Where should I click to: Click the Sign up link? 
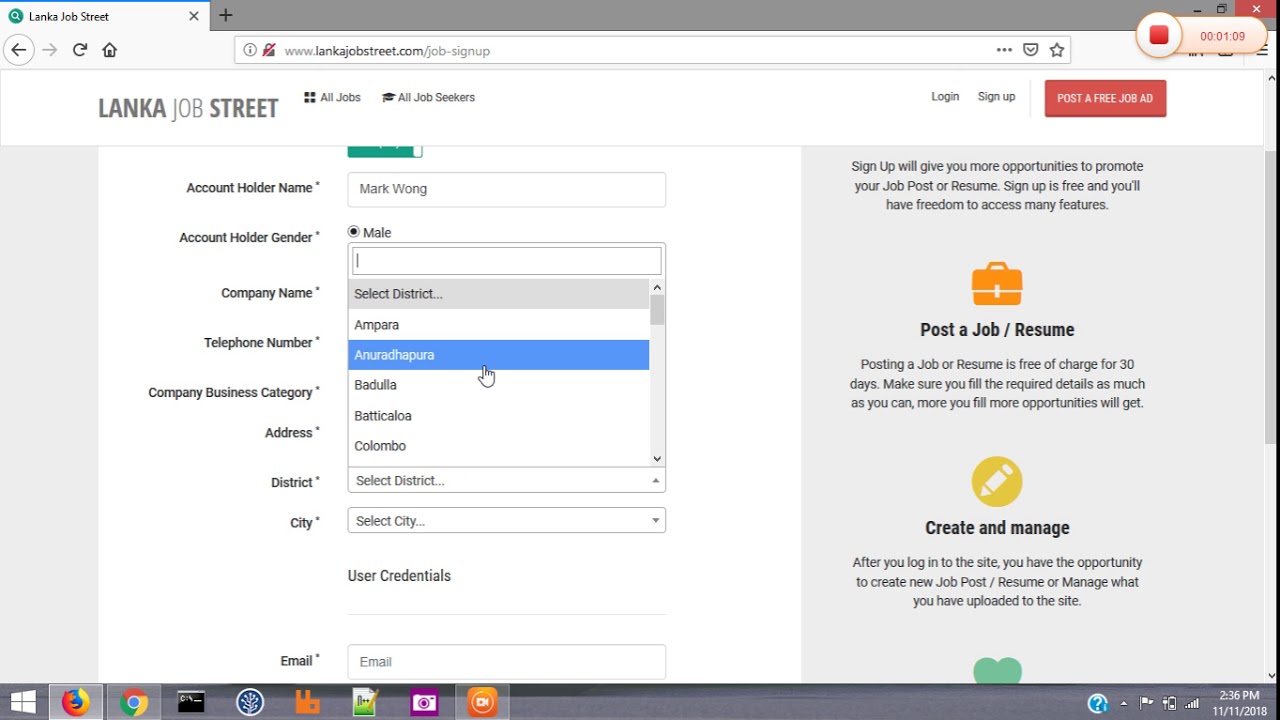996,97
